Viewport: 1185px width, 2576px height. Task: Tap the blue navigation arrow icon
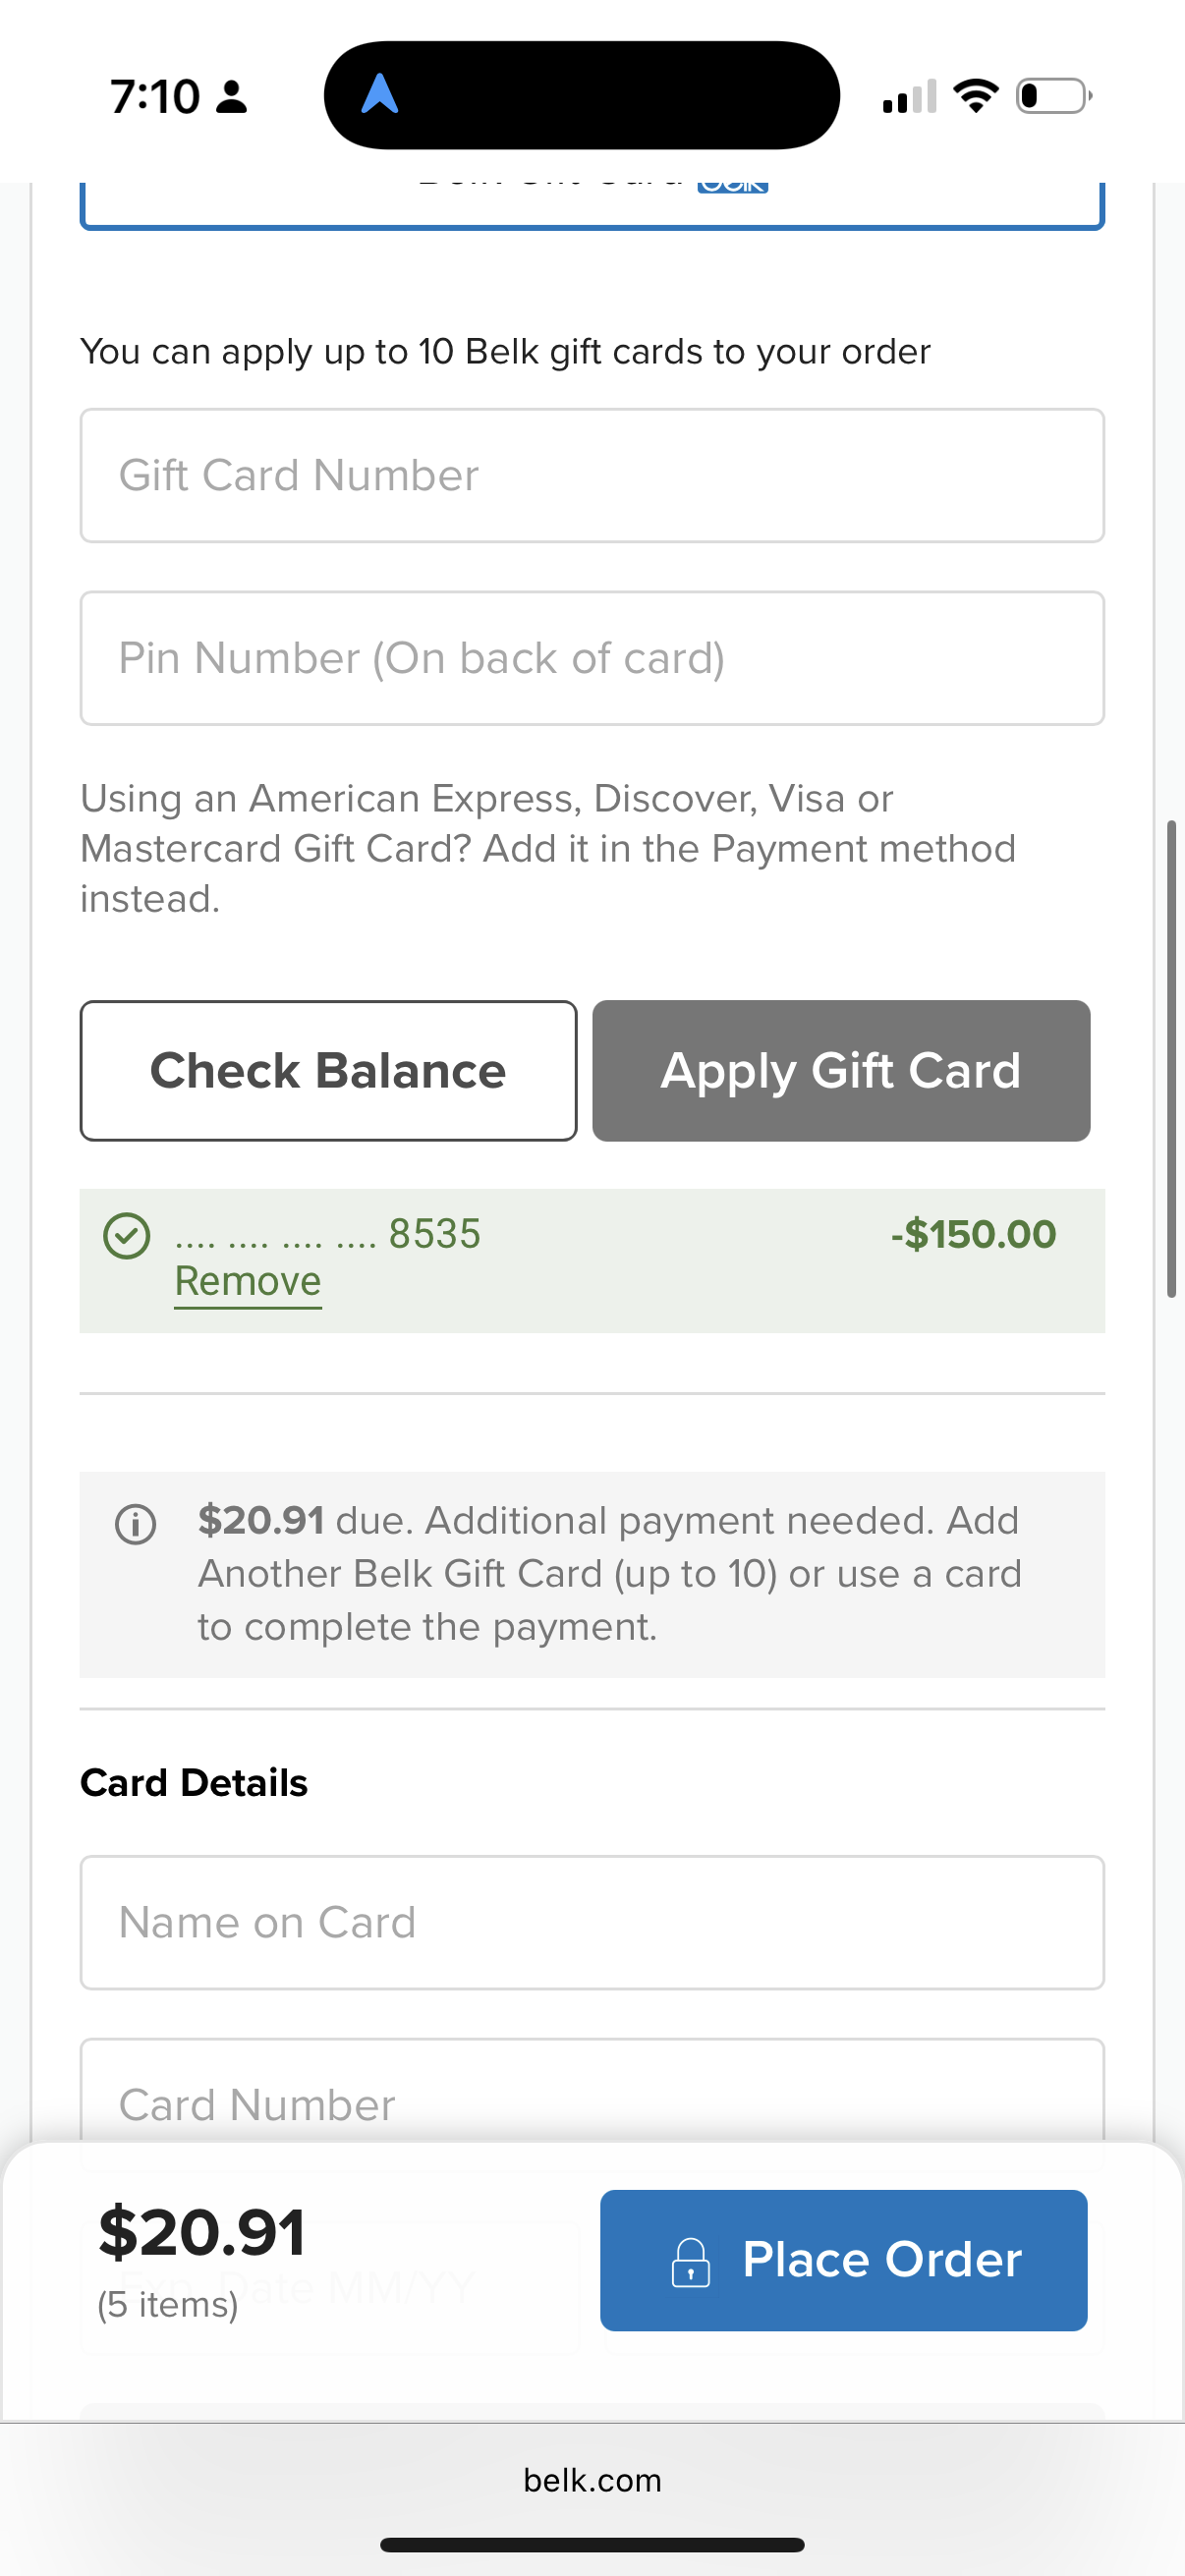tap(380, 95)
